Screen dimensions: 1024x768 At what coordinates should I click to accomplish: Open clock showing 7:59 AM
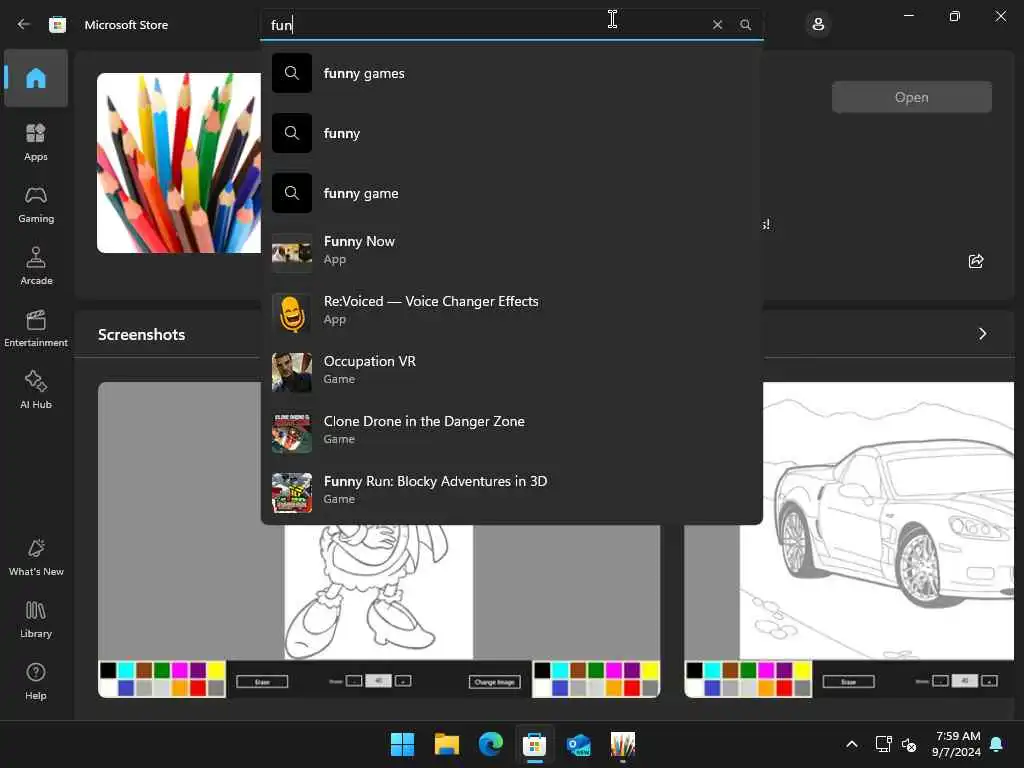click(957, 744)
